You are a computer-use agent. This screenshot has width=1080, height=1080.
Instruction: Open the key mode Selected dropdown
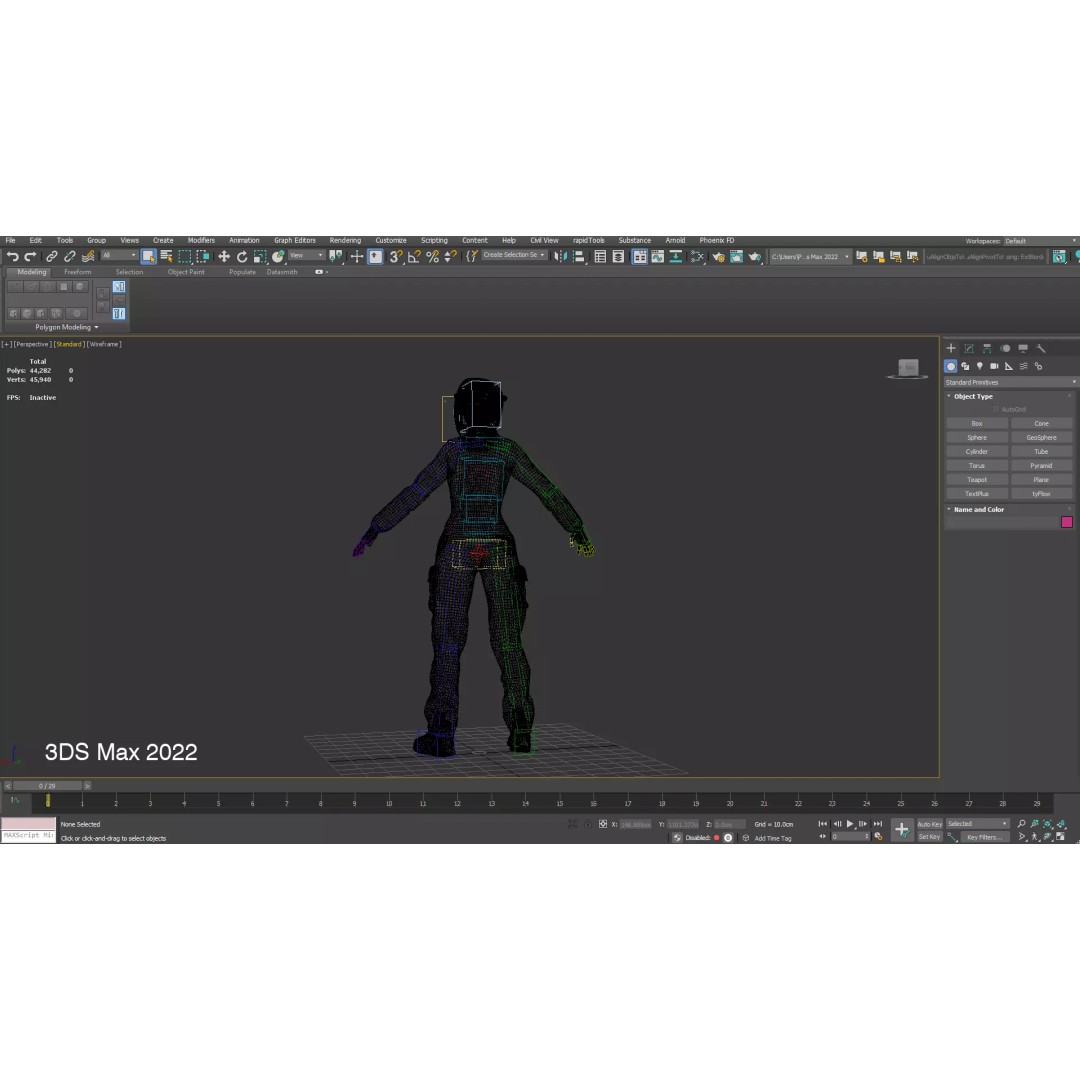point(977,824)
